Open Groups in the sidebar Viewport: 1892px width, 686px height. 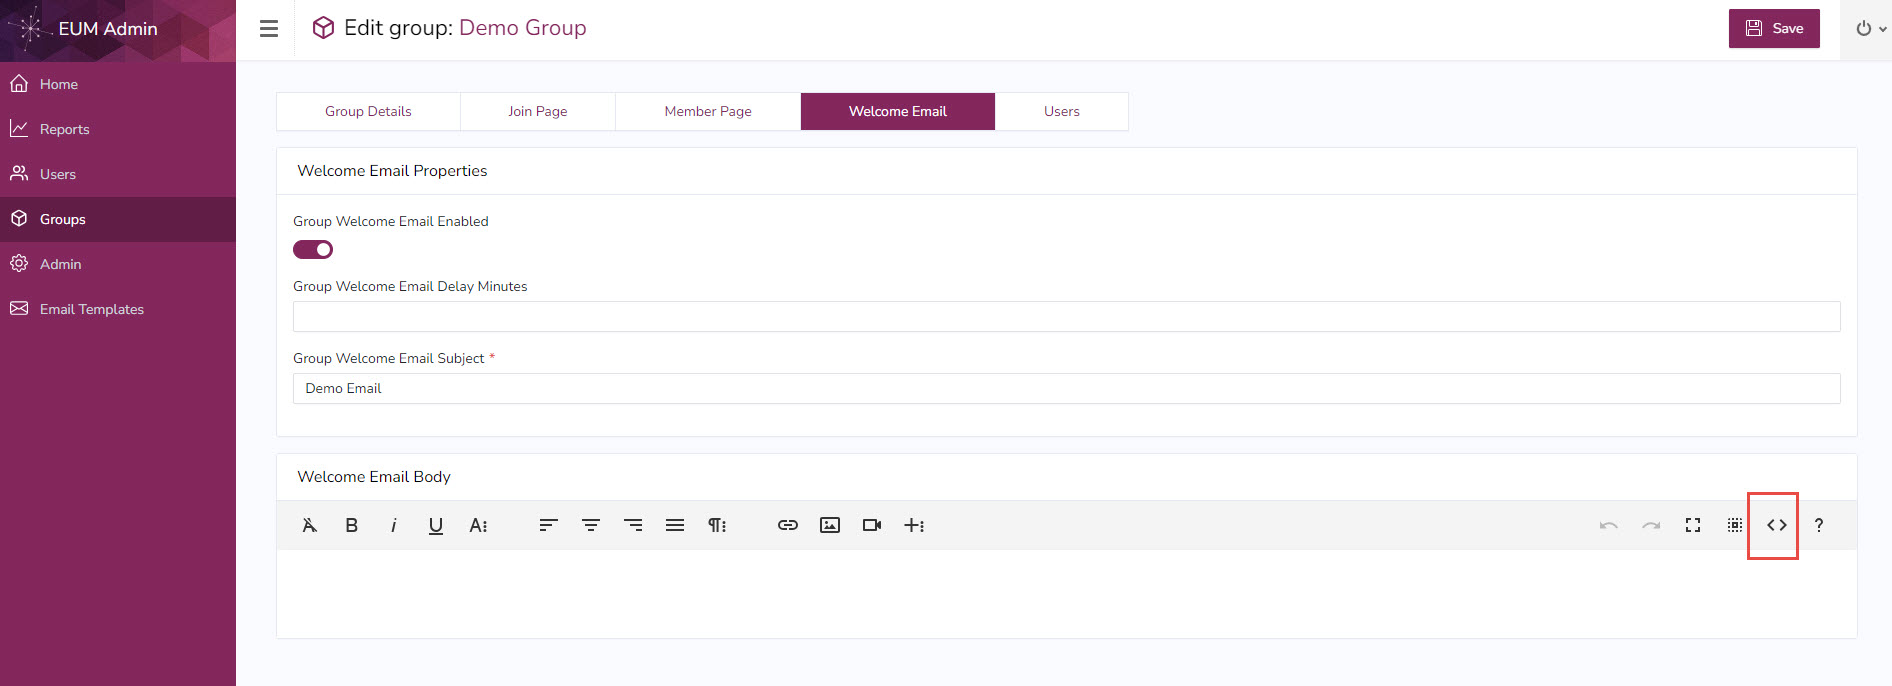[118, 219]
